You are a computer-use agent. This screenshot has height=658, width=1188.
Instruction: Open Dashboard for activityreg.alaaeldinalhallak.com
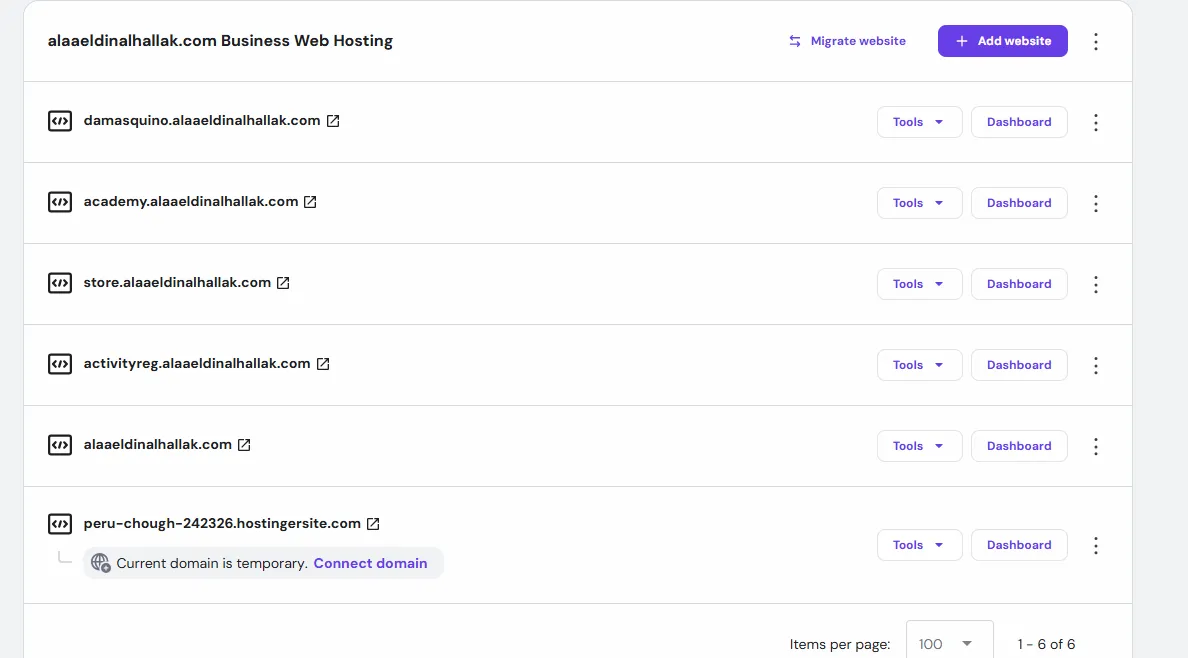click(1018, 365)
